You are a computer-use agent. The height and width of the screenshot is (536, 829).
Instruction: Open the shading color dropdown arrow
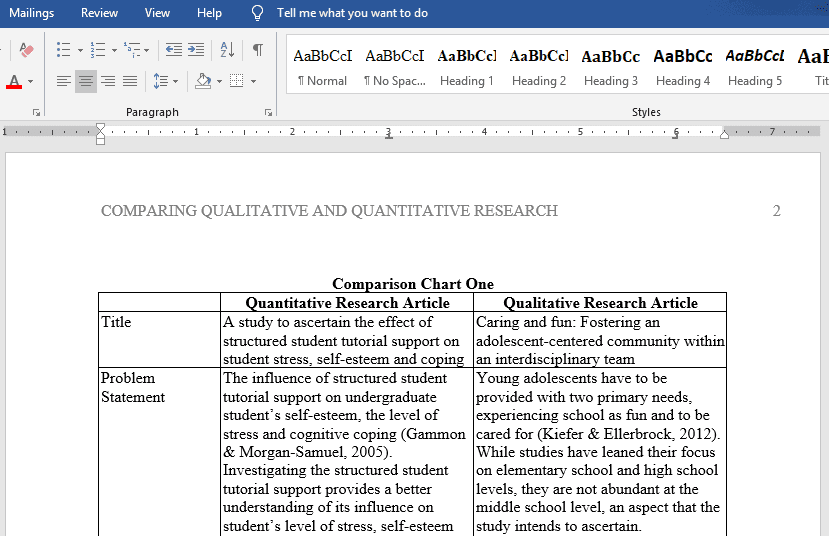[x=219, y=81]
